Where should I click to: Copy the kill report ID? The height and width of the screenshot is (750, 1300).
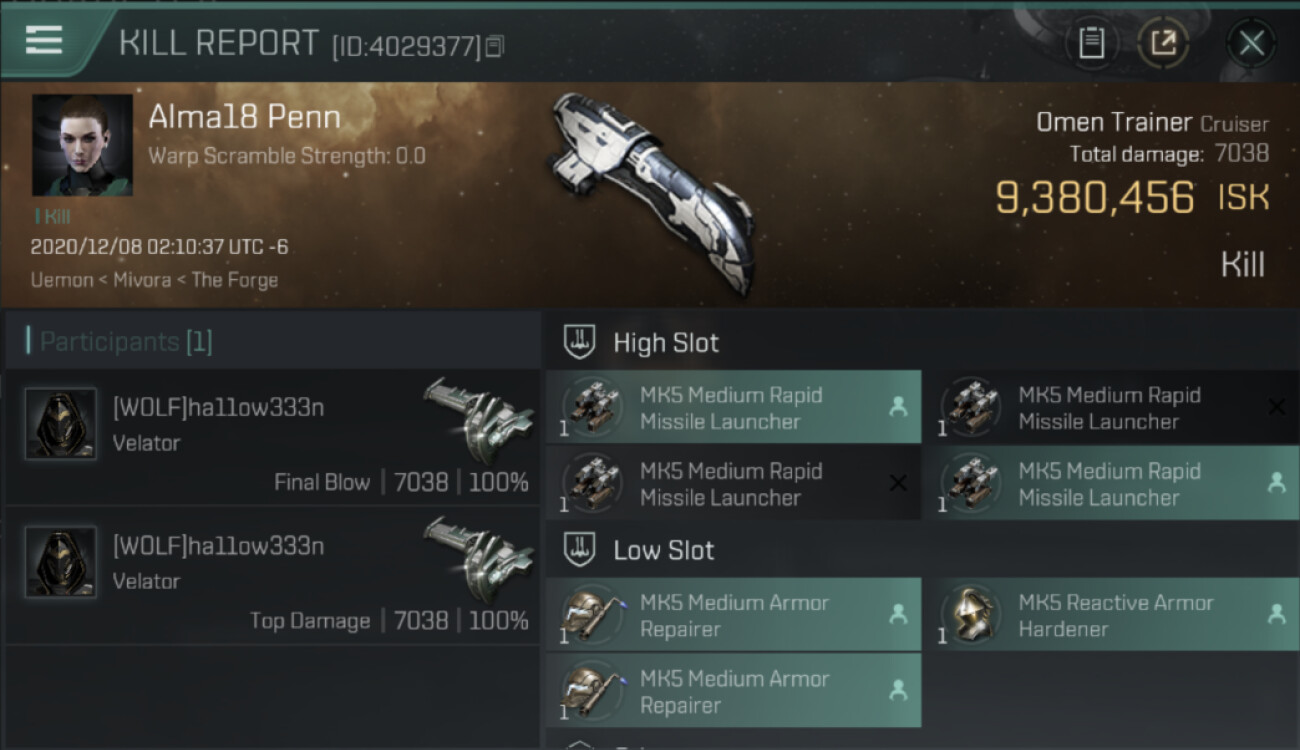pos(495,46)
